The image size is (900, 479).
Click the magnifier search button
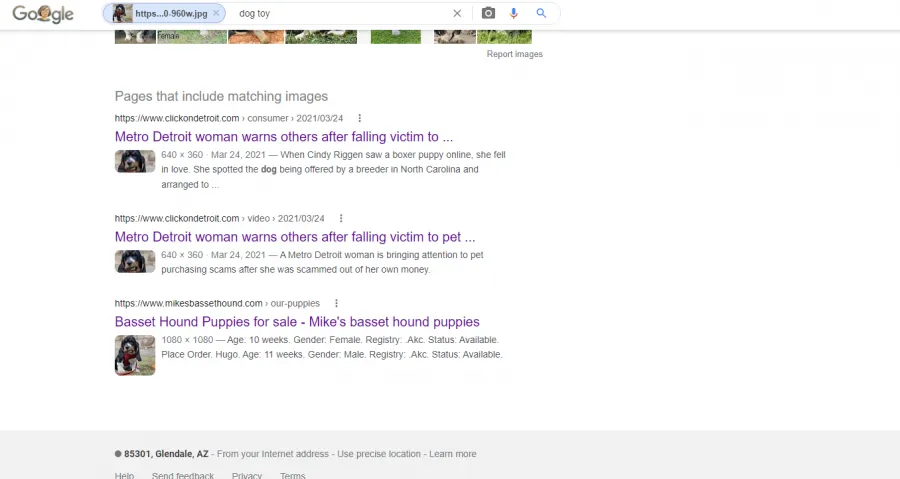pos(541,13)
